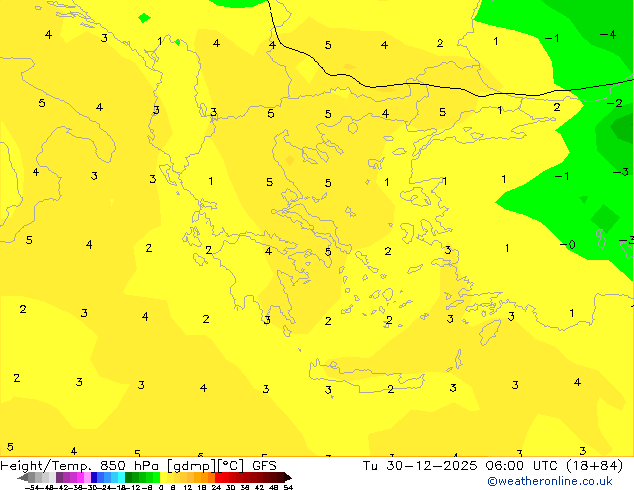Click the '-4' temperature value on the map
Image resolution: width=634 pixels, height=490 pixels.
[608, 35]
